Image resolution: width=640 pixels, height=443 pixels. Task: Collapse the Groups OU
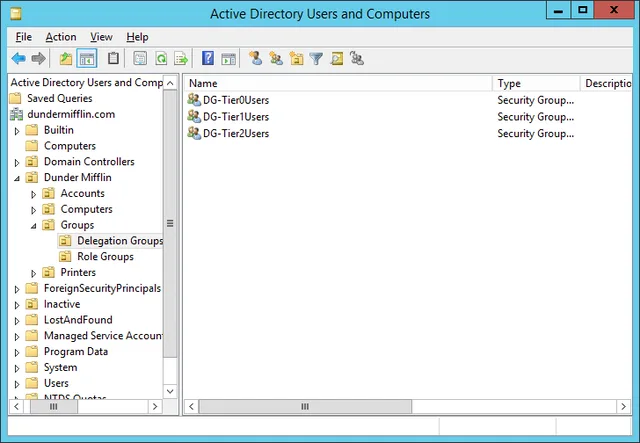(x=33, y=226)
